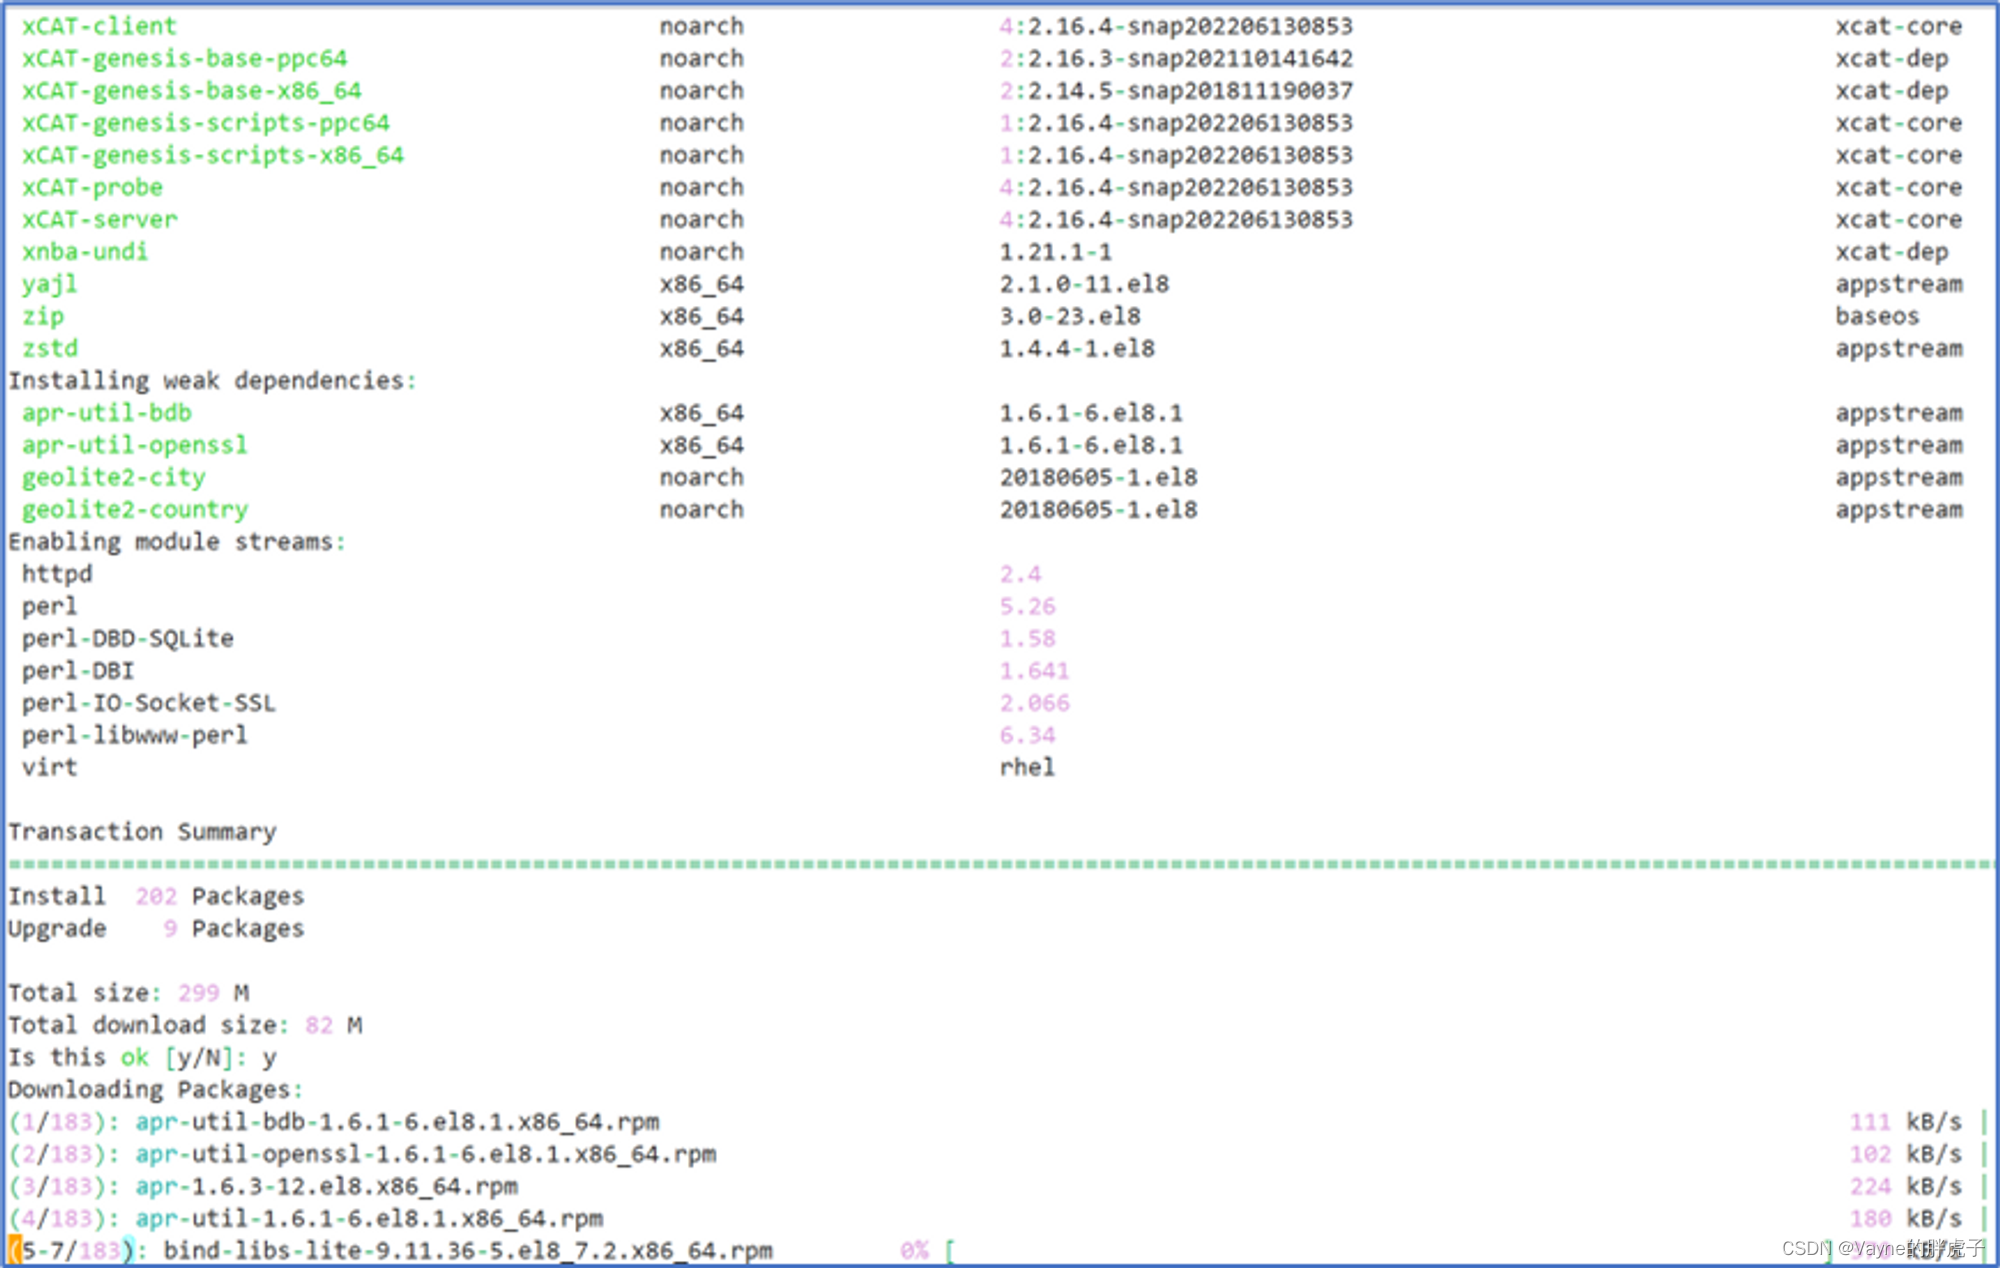Select the zip package name
The image size is (2000, 1268).
(43, 316)
